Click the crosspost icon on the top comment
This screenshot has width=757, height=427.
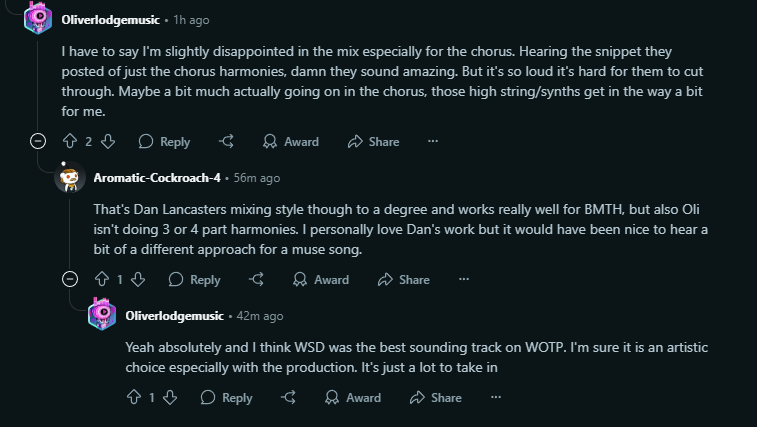[227, 142]
